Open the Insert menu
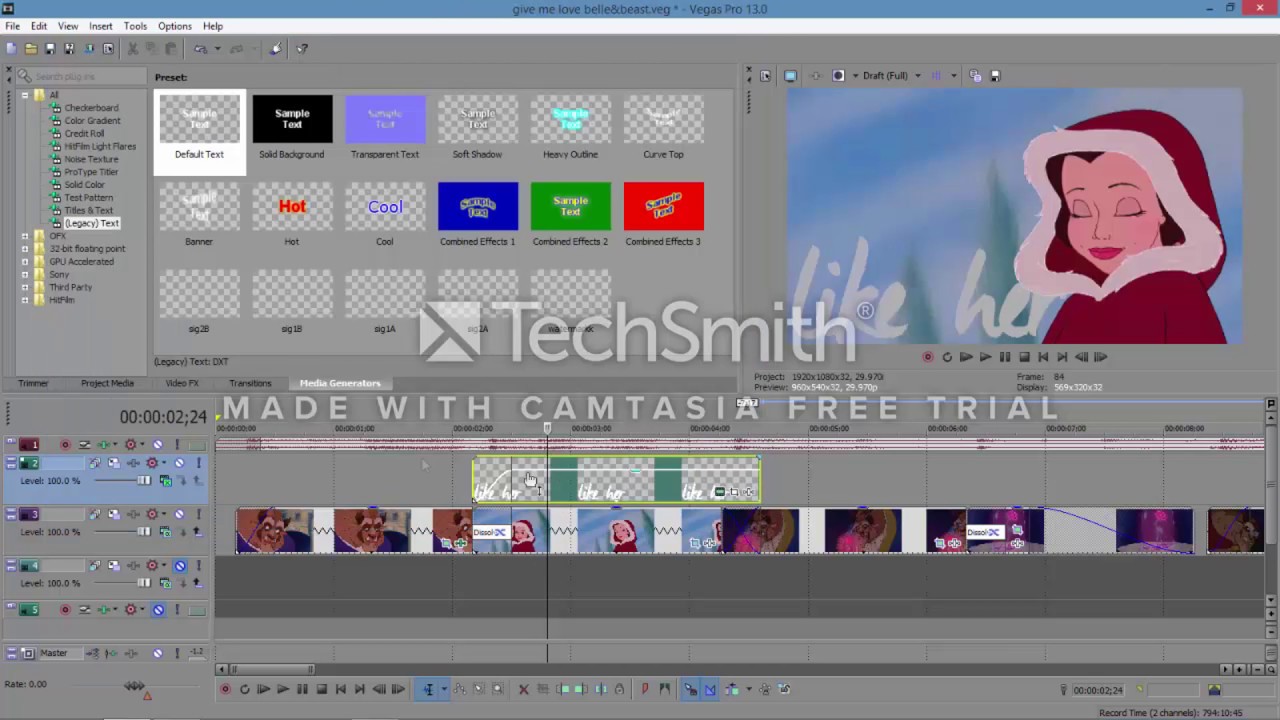The height and width of the screenshot is (720, 1280). [101, 26]
